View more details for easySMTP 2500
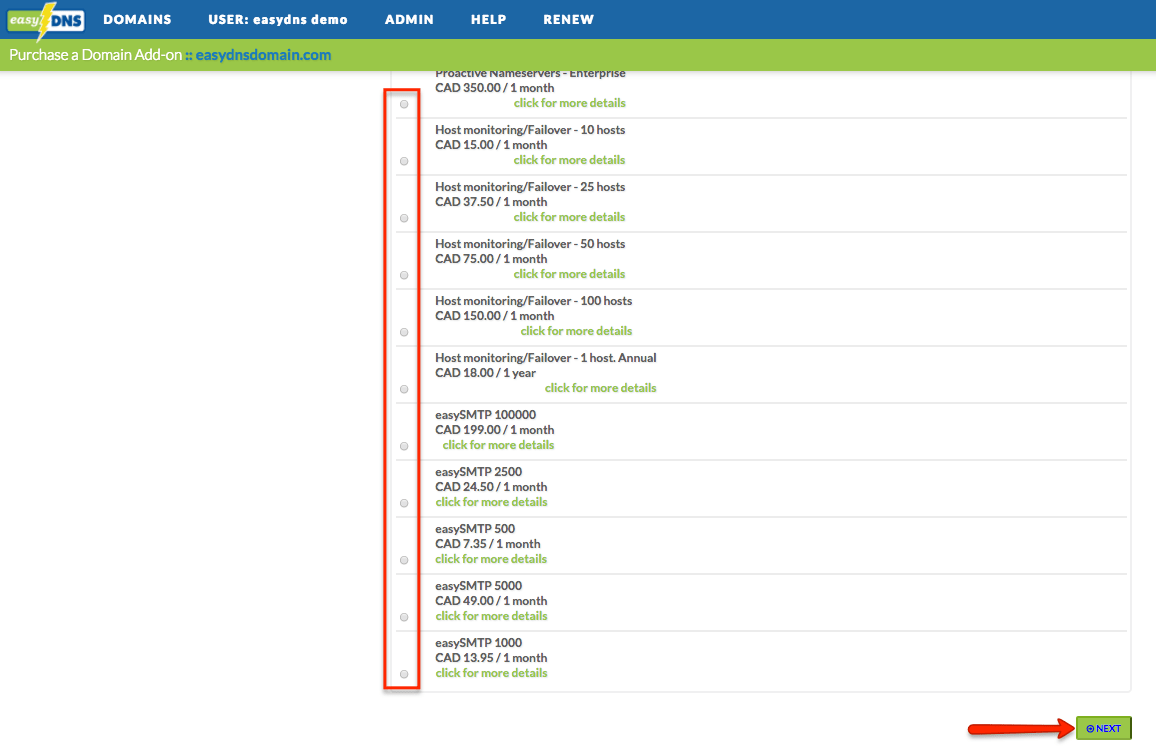This screenshot has height=754, width=1156. click(492, 502)
